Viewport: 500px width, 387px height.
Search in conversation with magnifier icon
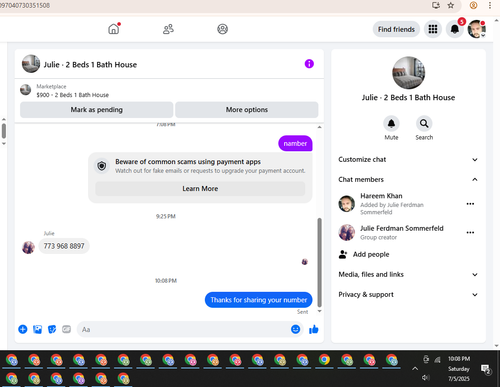(424, 124)
